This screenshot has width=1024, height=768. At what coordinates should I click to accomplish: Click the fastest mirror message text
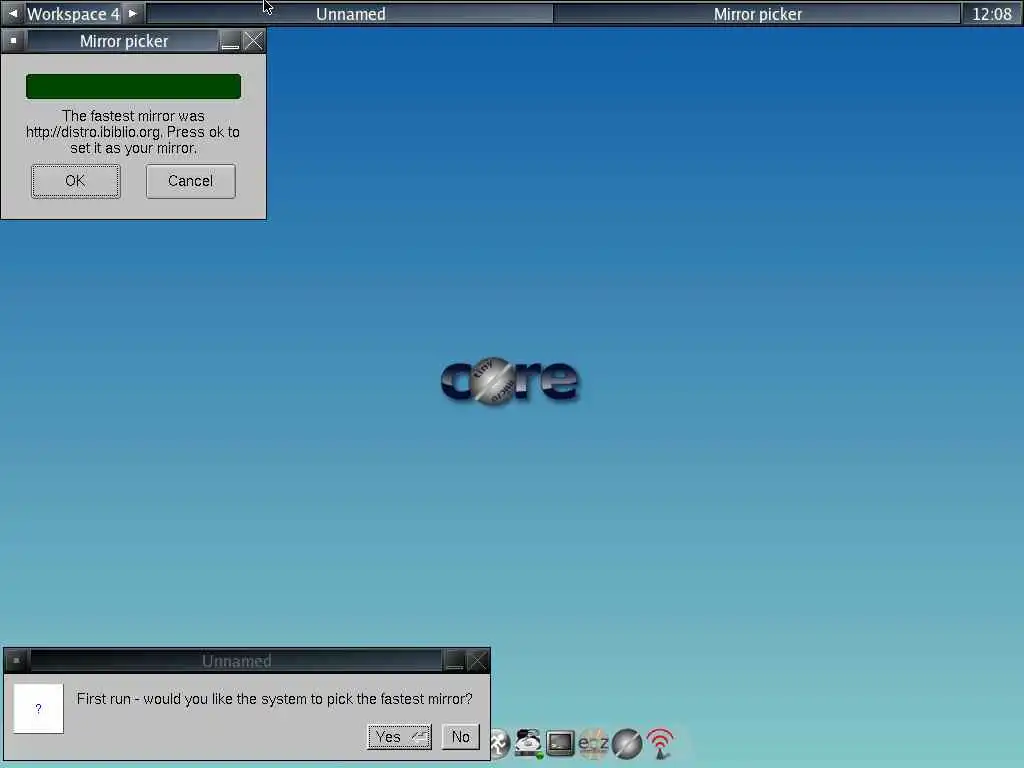pyautogui.click(x=133, y=132)
